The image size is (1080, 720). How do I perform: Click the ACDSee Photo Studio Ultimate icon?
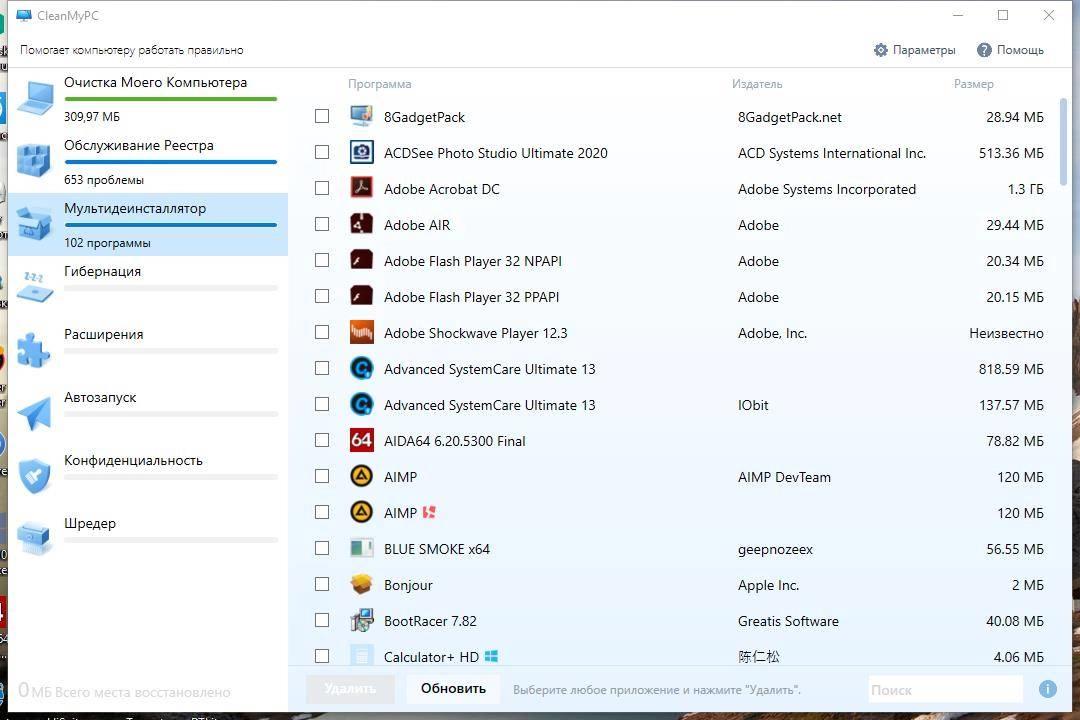tap(362, 152)
